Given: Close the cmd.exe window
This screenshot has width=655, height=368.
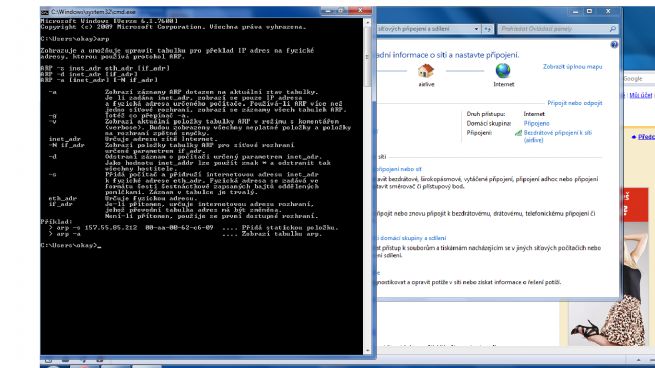Looking at the screenshot, I should point(360,11).
